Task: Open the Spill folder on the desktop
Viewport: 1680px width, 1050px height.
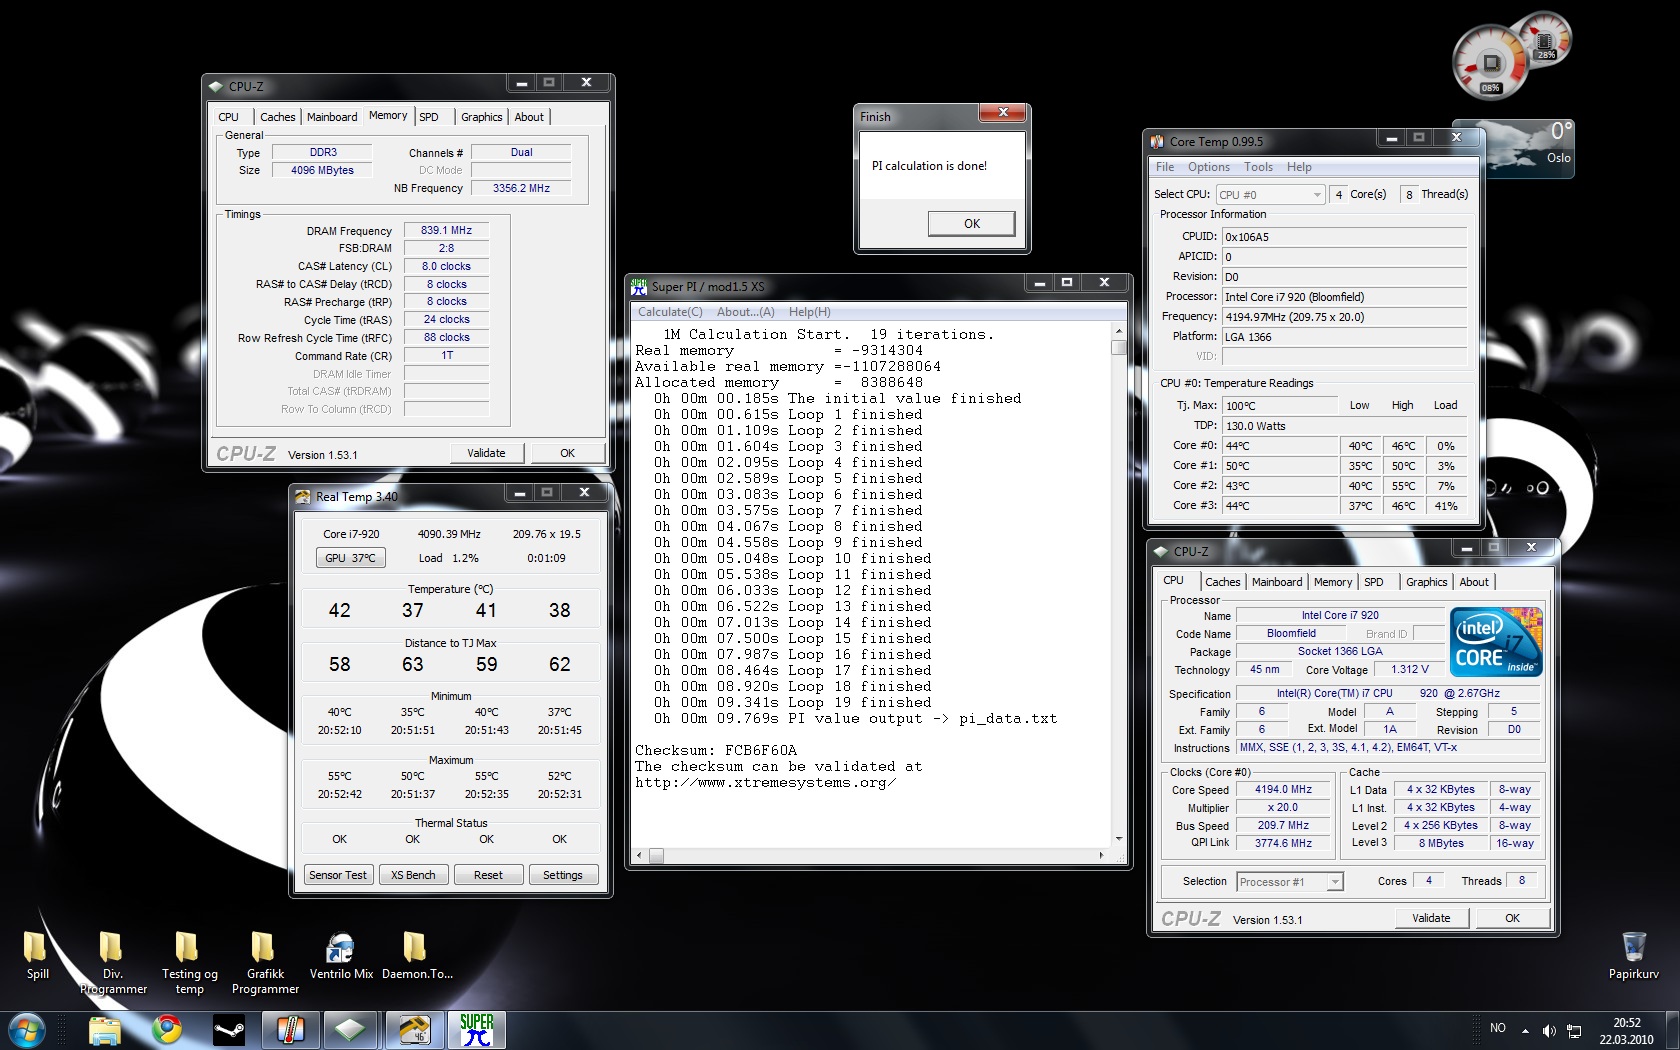Action: point(37,955)
